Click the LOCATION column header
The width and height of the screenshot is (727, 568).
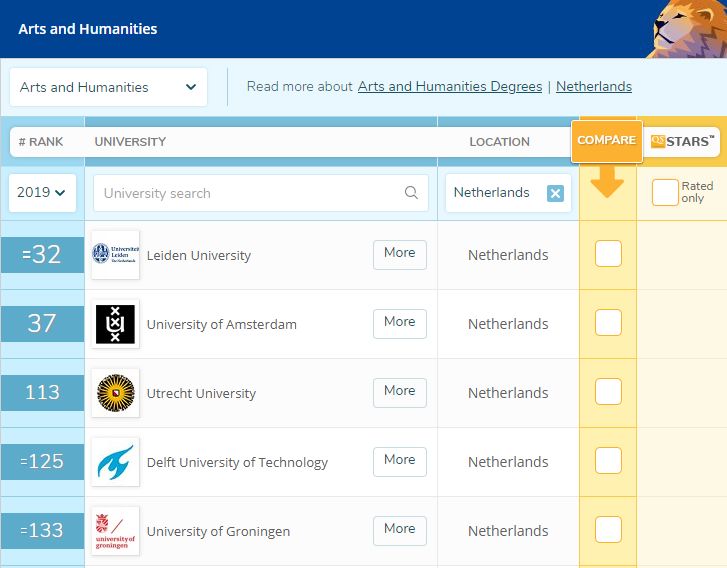[x=499, y=142]
